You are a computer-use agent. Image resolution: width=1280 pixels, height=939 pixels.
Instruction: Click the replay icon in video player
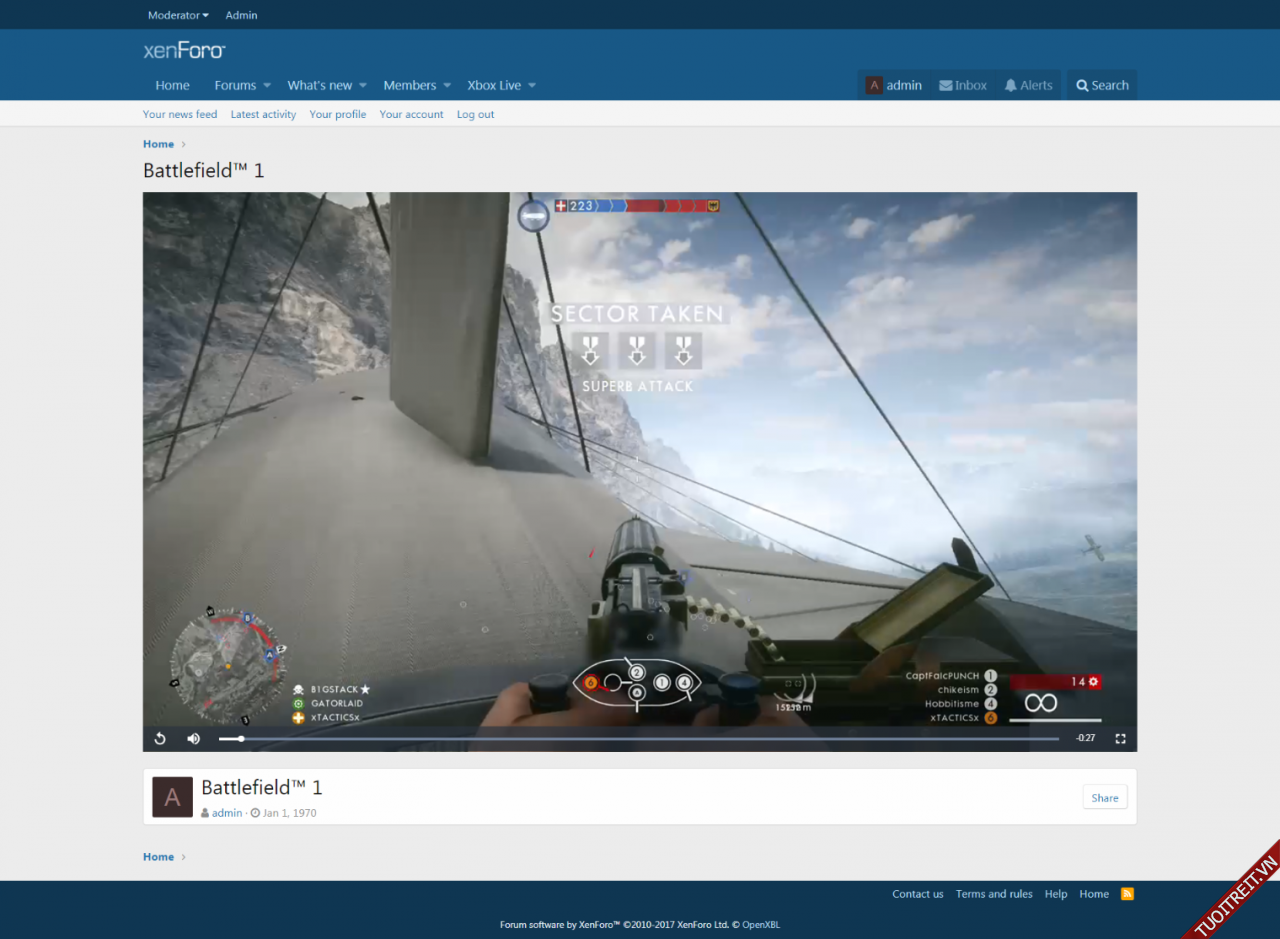click(160, 739)
